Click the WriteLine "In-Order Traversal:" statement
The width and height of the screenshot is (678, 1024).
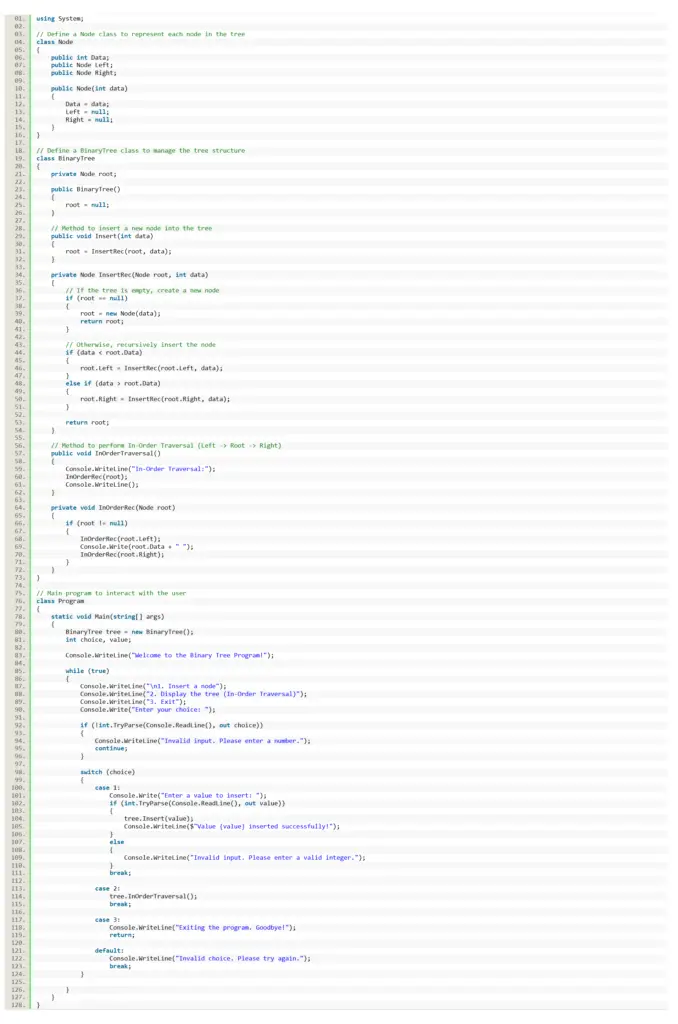140,469
